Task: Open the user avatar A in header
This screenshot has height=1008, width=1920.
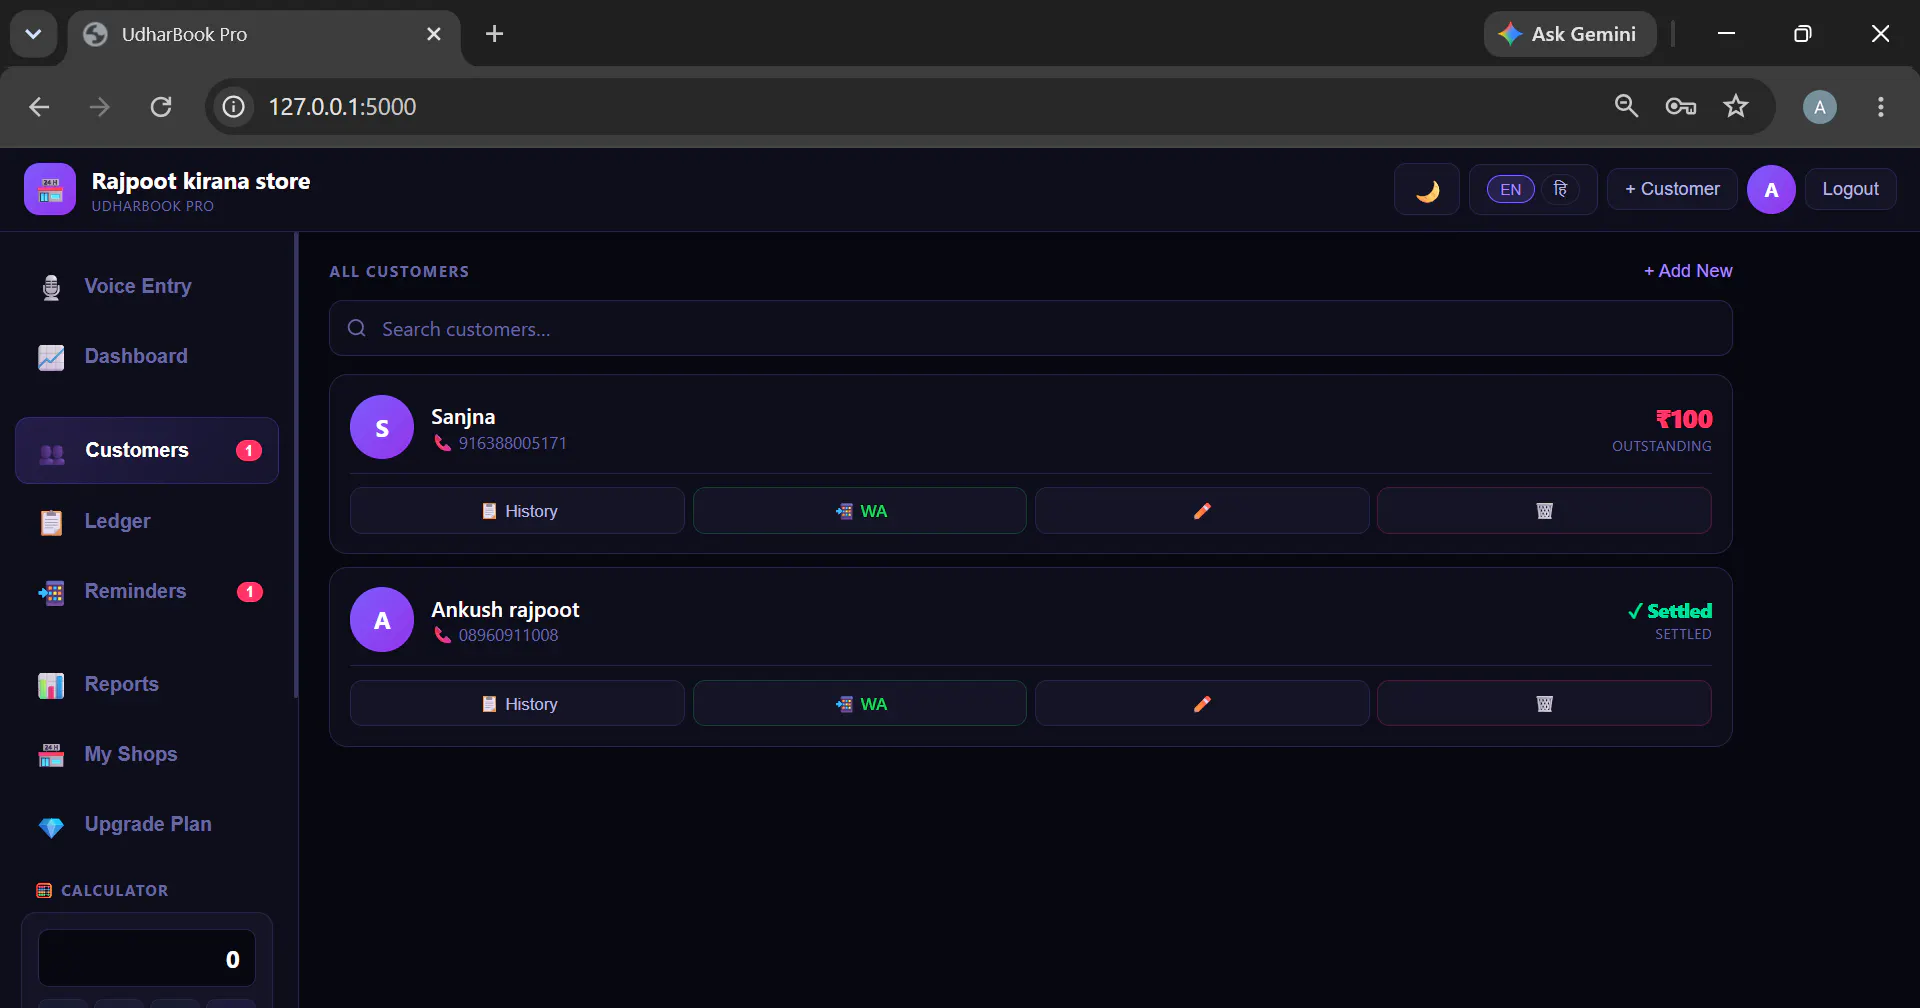Action: [x=1771, y=190]
